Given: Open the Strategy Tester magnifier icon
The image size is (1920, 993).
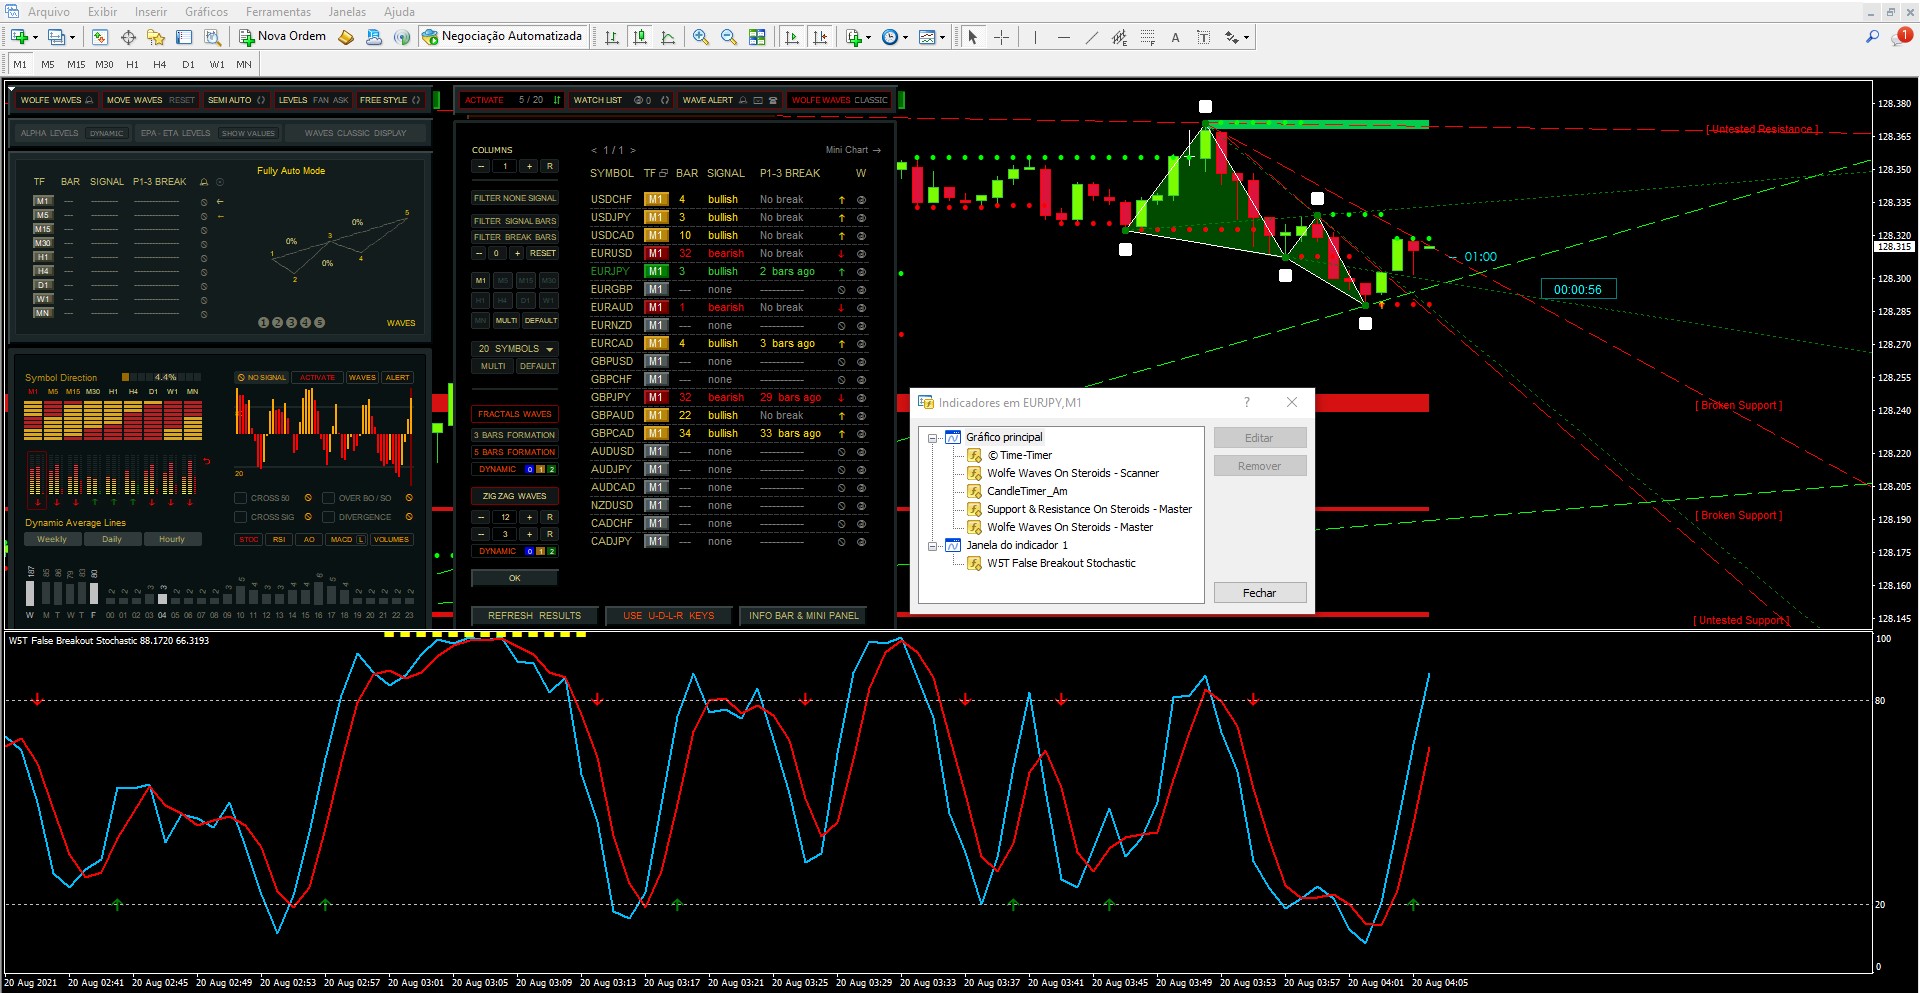Looking at the screenshot, I should [x=212, y=37].
